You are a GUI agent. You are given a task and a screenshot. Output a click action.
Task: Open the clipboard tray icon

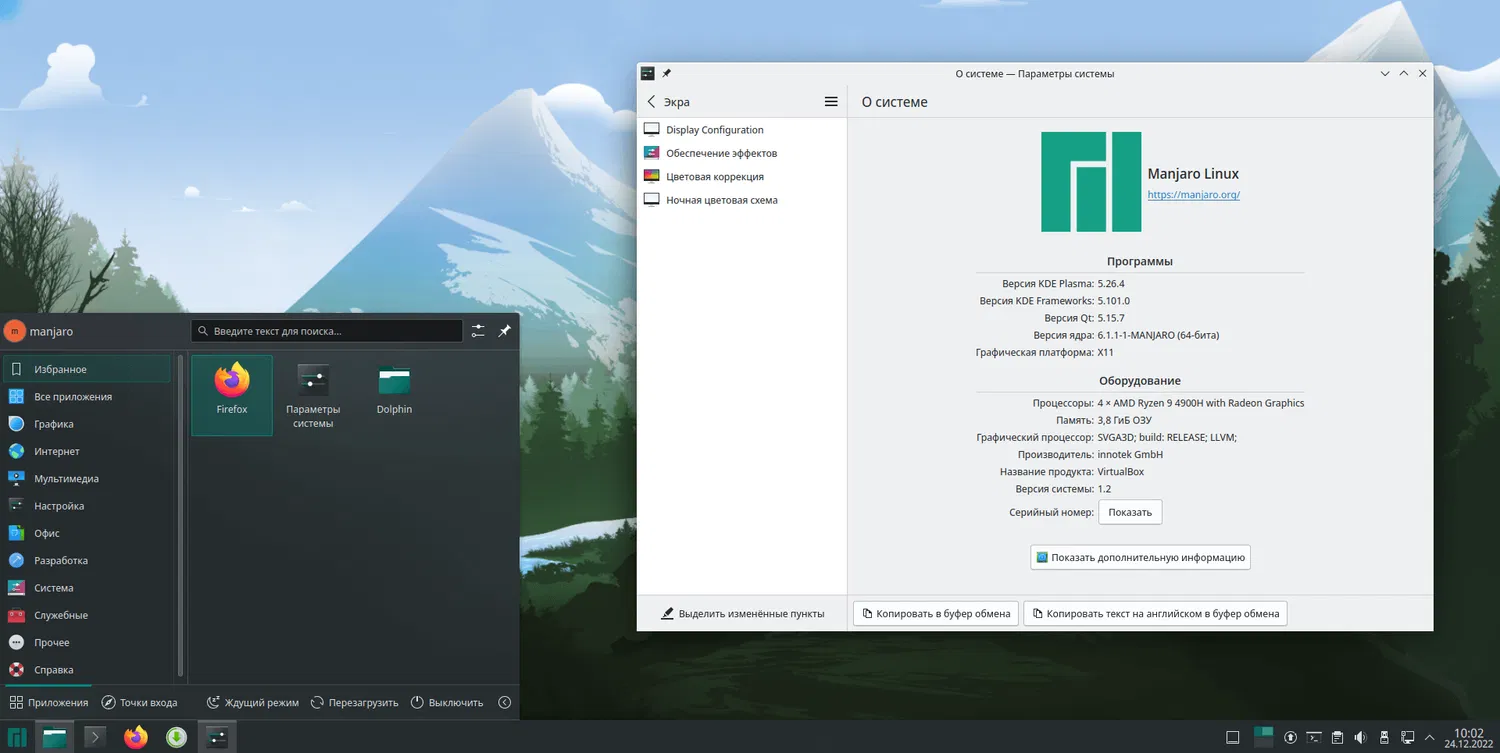click(x=1338, y=738)
